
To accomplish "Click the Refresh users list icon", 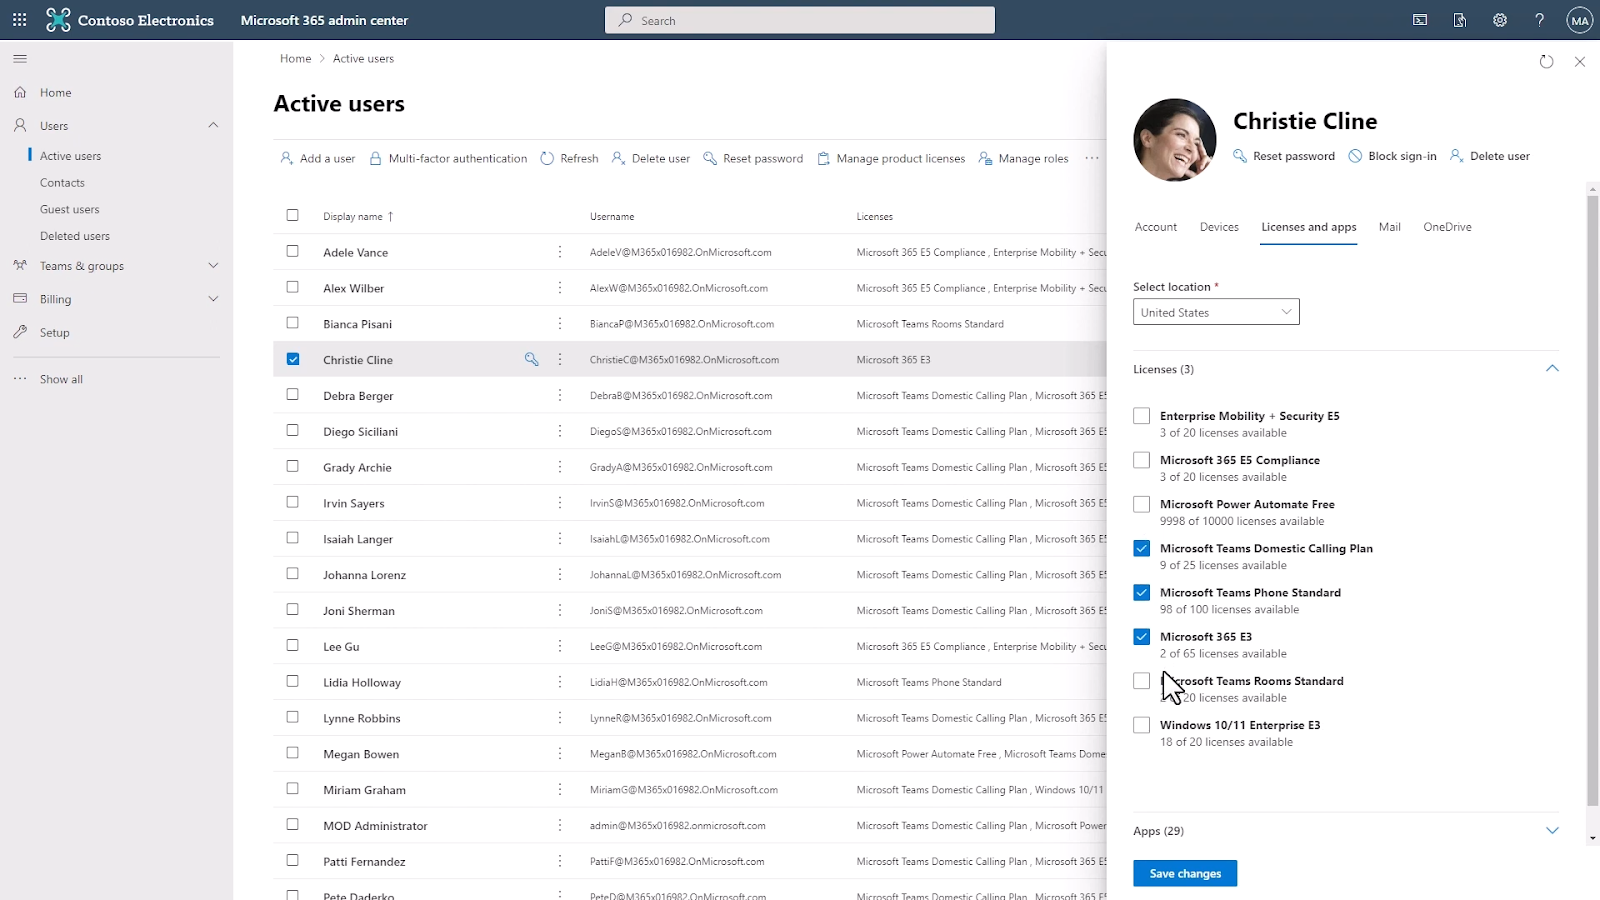I will tap(547, 158).
